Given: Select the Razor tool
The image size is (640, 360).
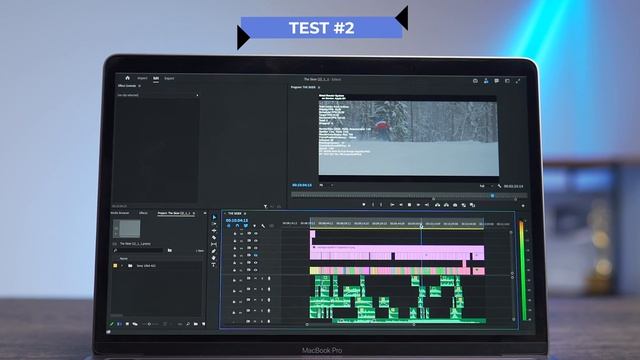Looking at the screenshot, I should (214, 238).
